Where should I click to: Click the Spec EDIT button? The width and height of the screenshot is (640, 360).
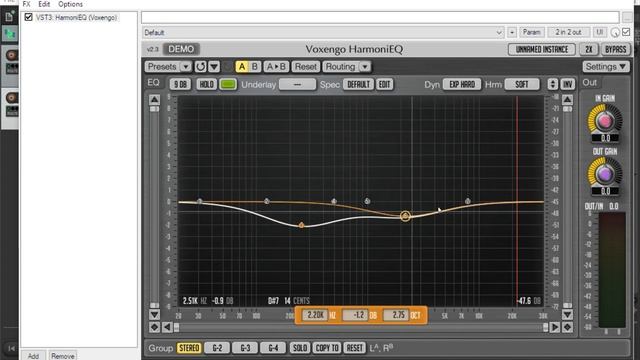point(384,84)
